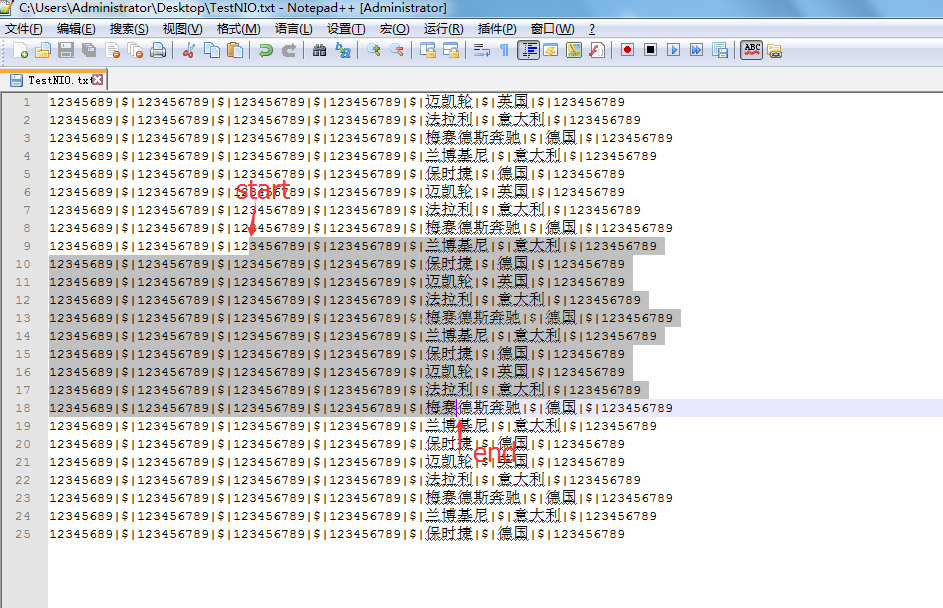Click the word 英国 on line 6
Image resolution: width=943 pixels, height=608 pixels.
(x=513, y=192)
